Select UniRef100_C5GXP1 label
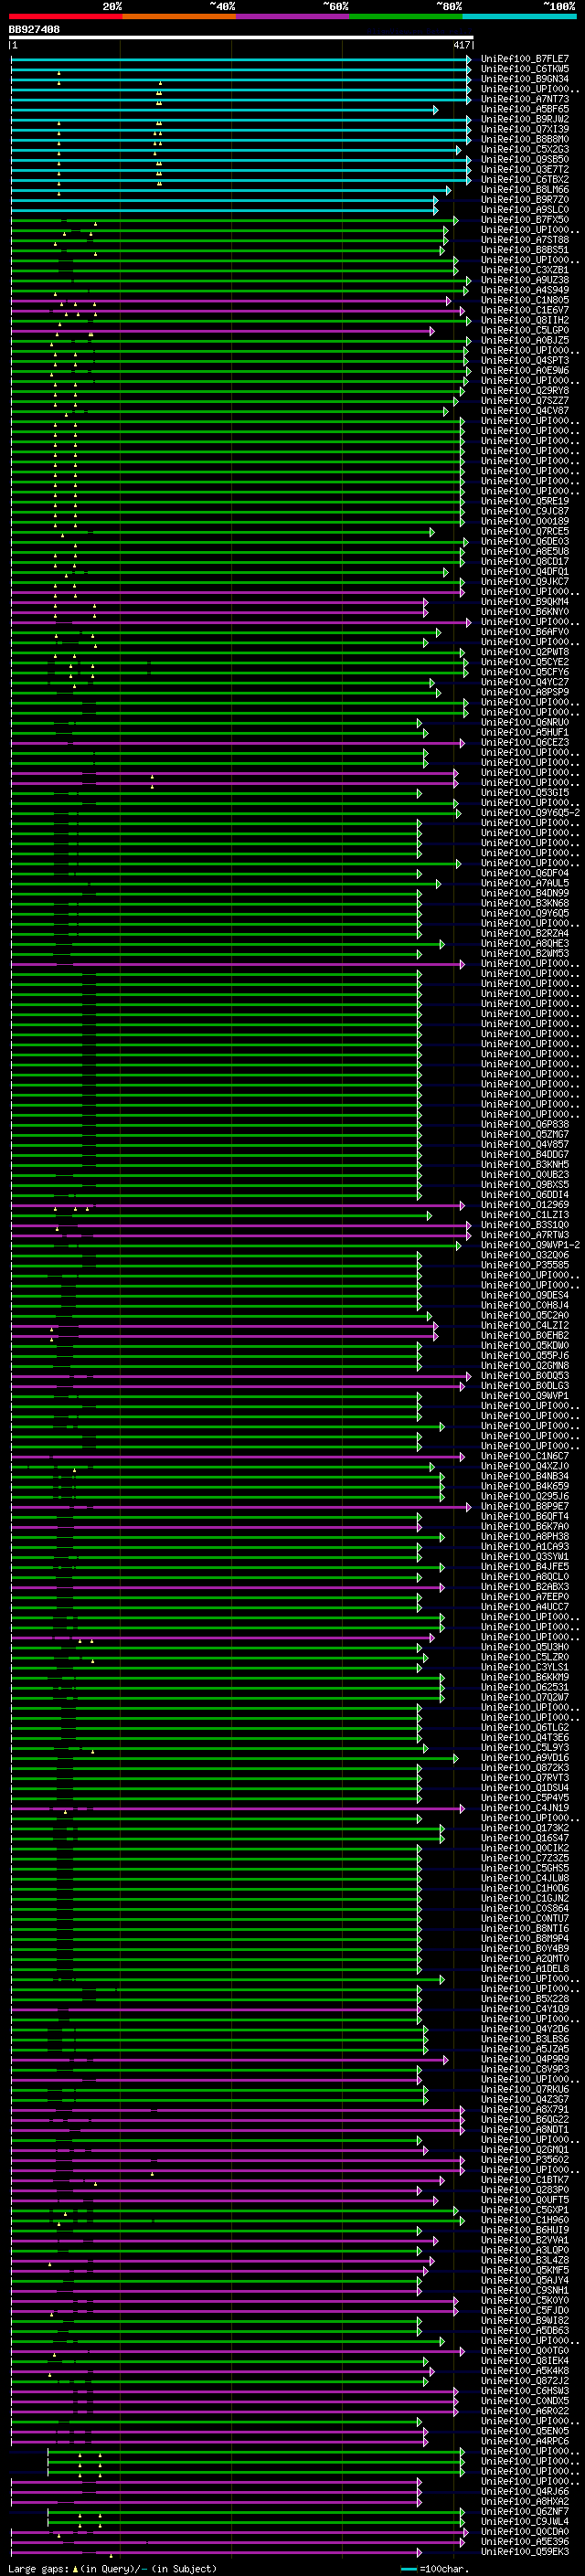 [525, 2210]
